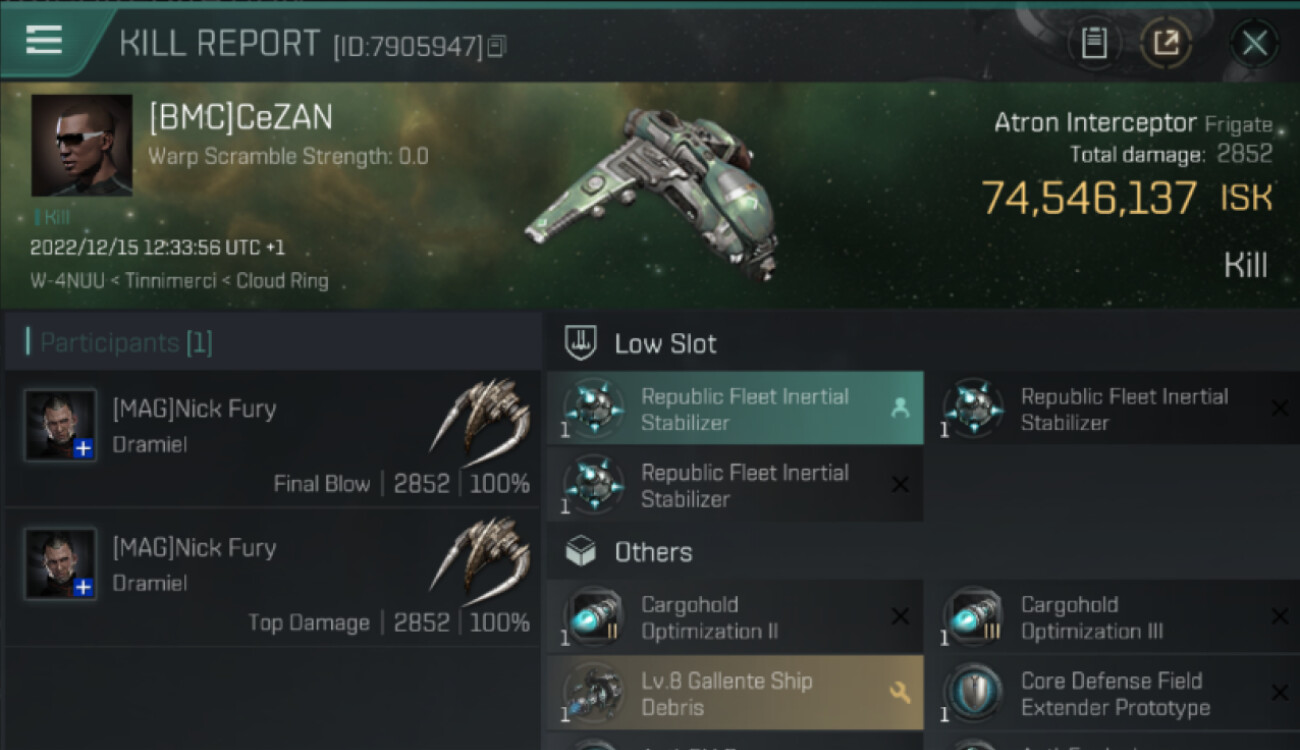Click the Cargohold Optimization II item
The height and width of the screenshot is (750, 1300).
tap(709, 618)
